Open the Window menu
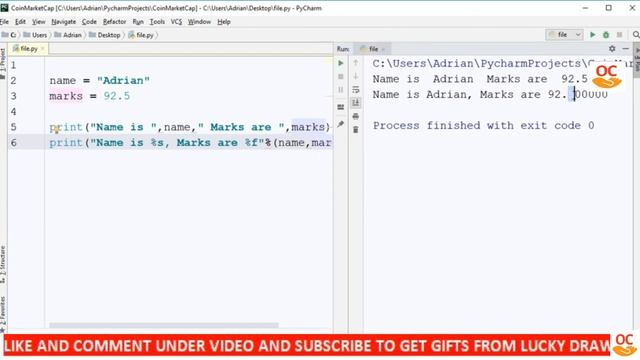The image size is (640, 360). (199, 22)
